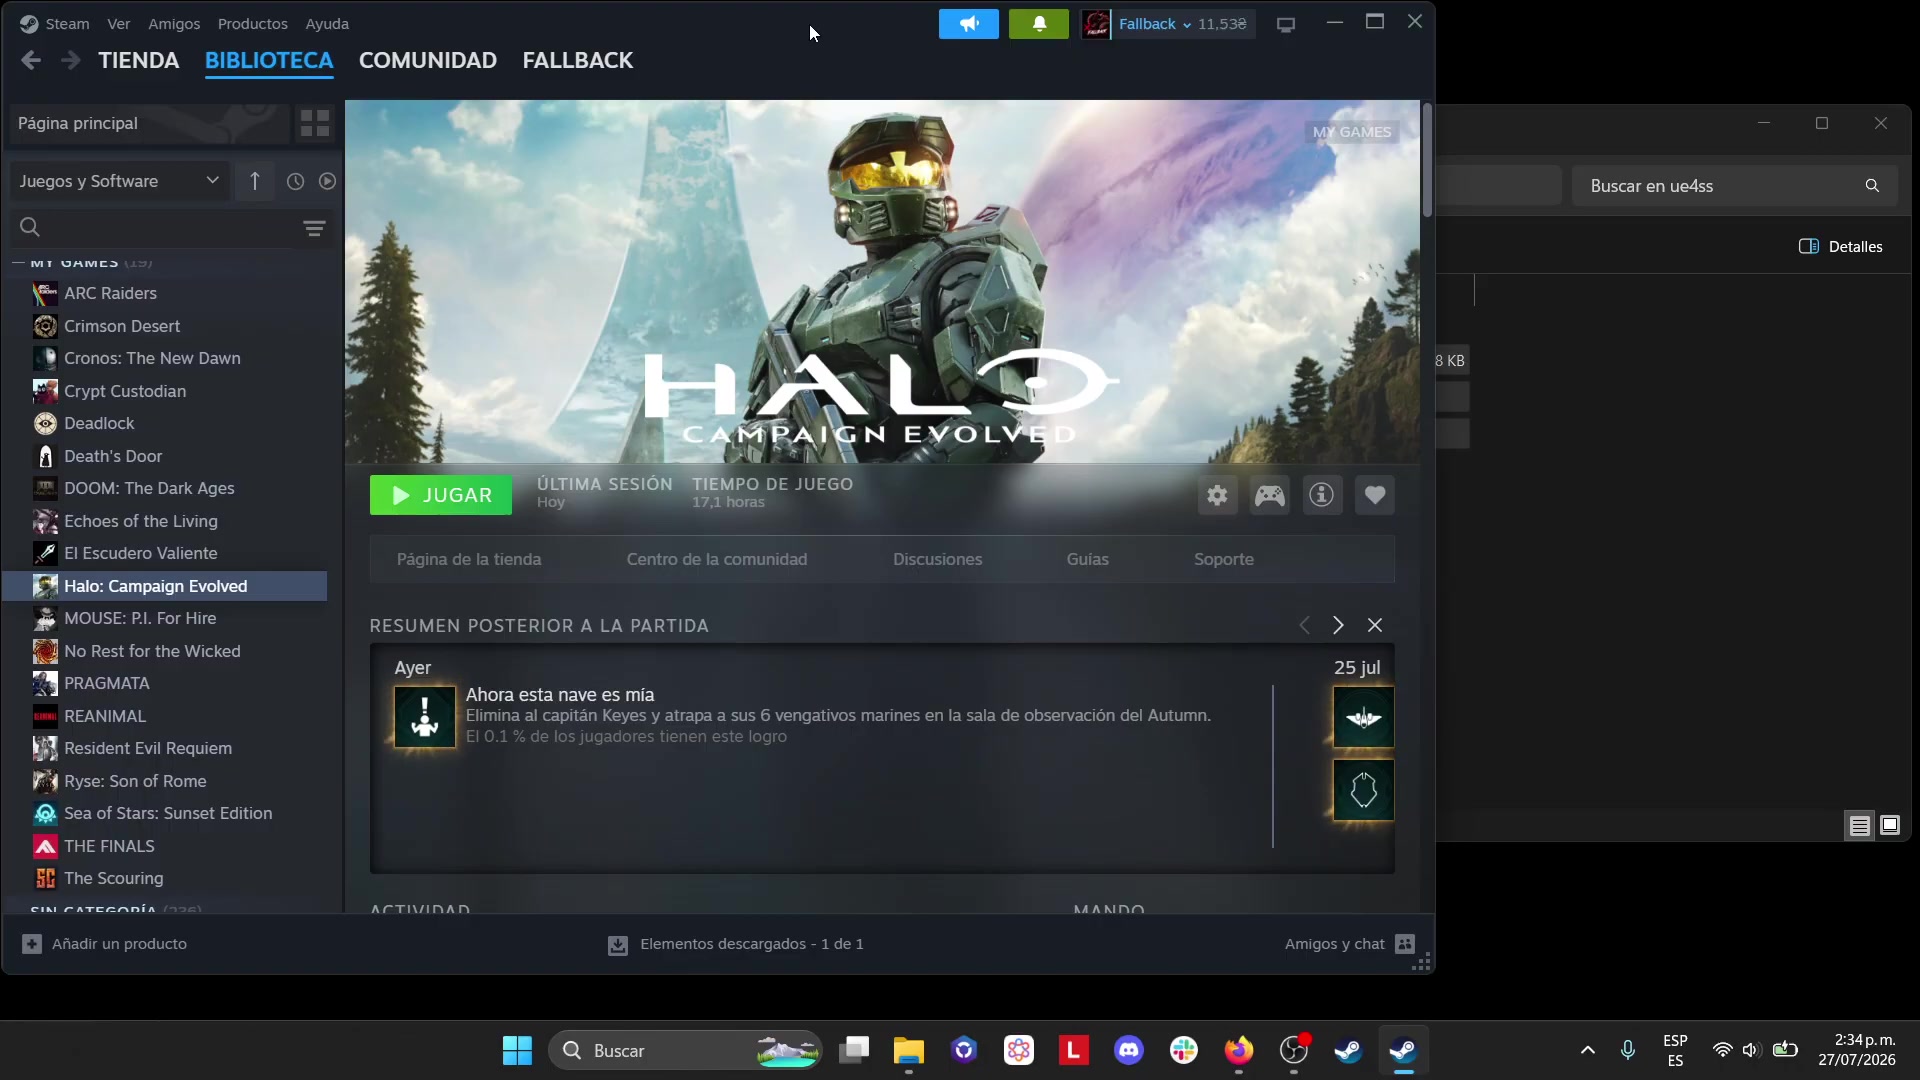Viewport: 1920px width, 1080px height.
Task: Go to Discusiones for Halo
Action: click(x=938, y=559)
